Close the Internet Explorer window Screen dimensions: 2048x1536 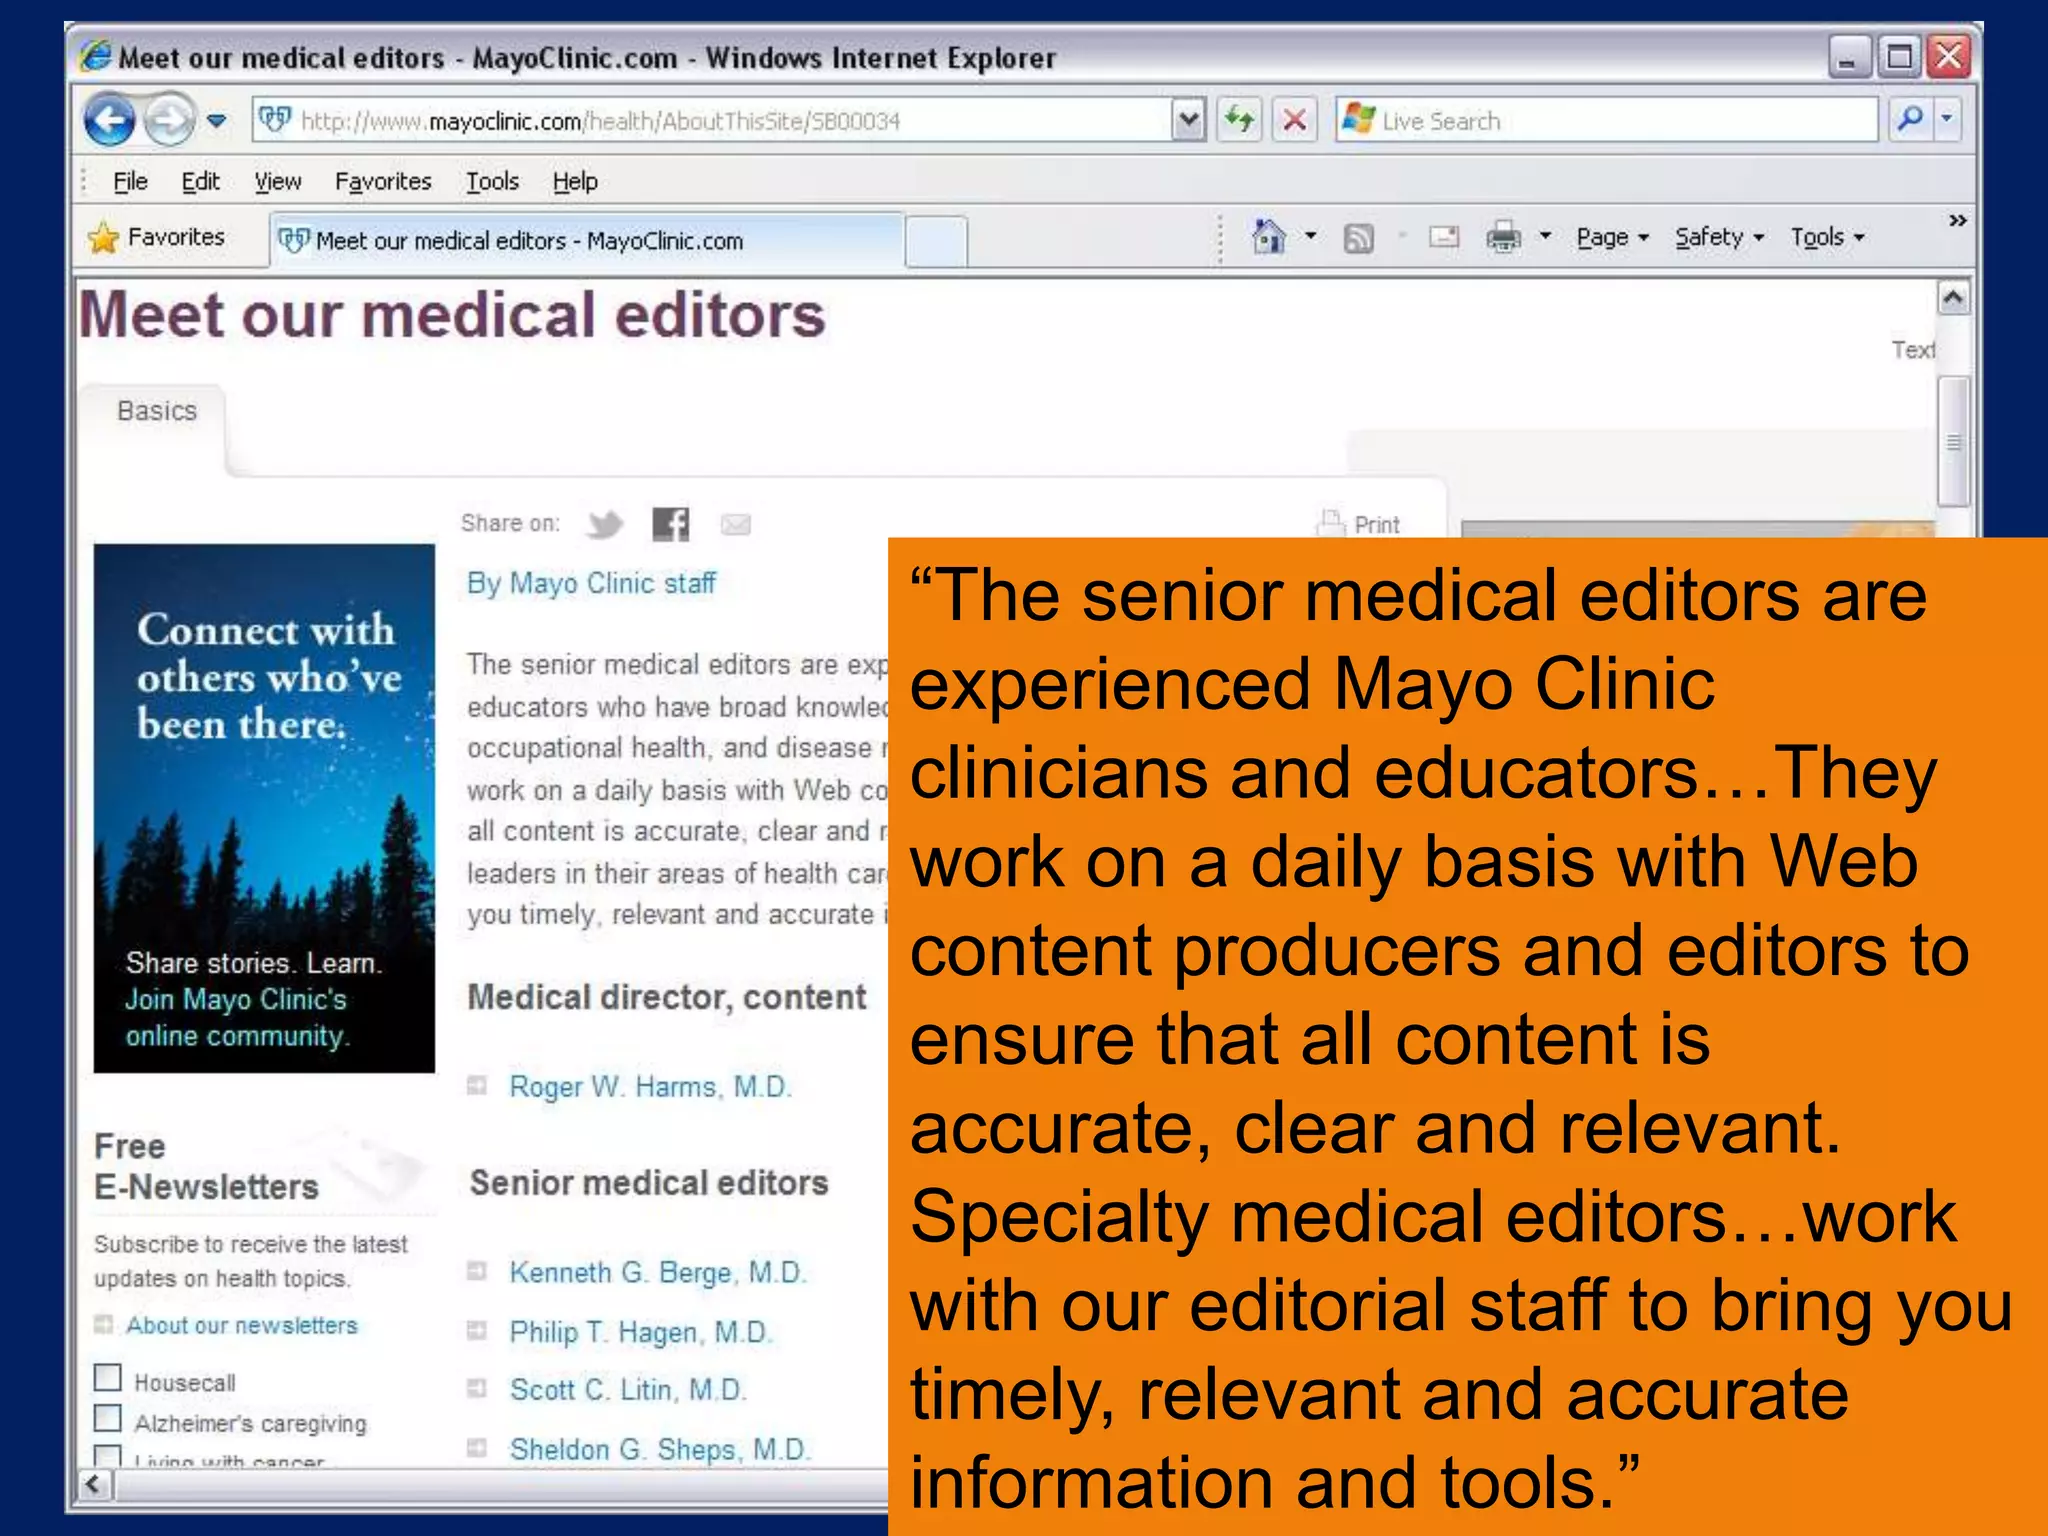tap(1949, 56)
